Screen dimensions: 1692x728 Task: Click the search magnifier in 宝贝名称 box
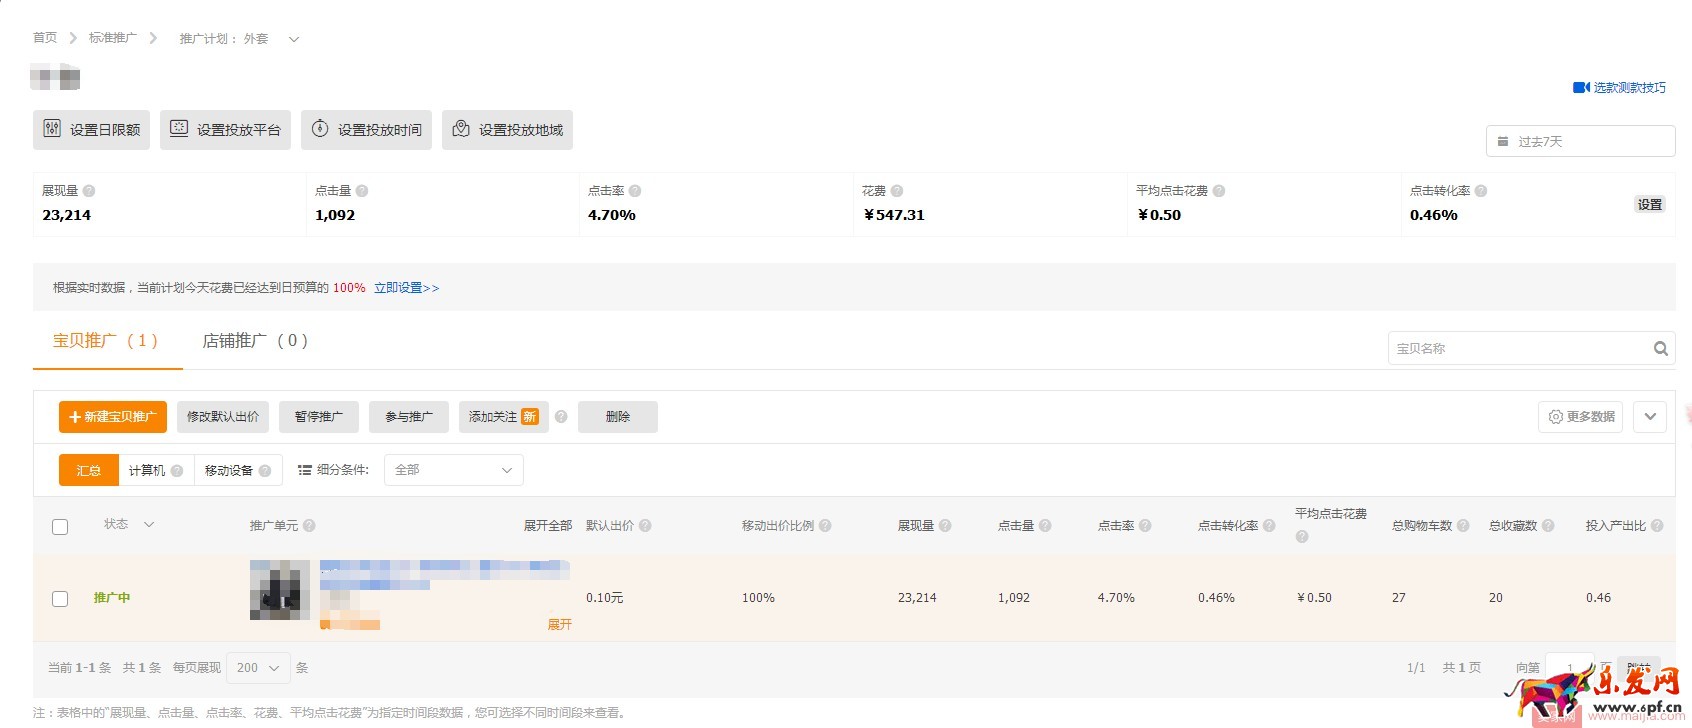pos(1660,349)
